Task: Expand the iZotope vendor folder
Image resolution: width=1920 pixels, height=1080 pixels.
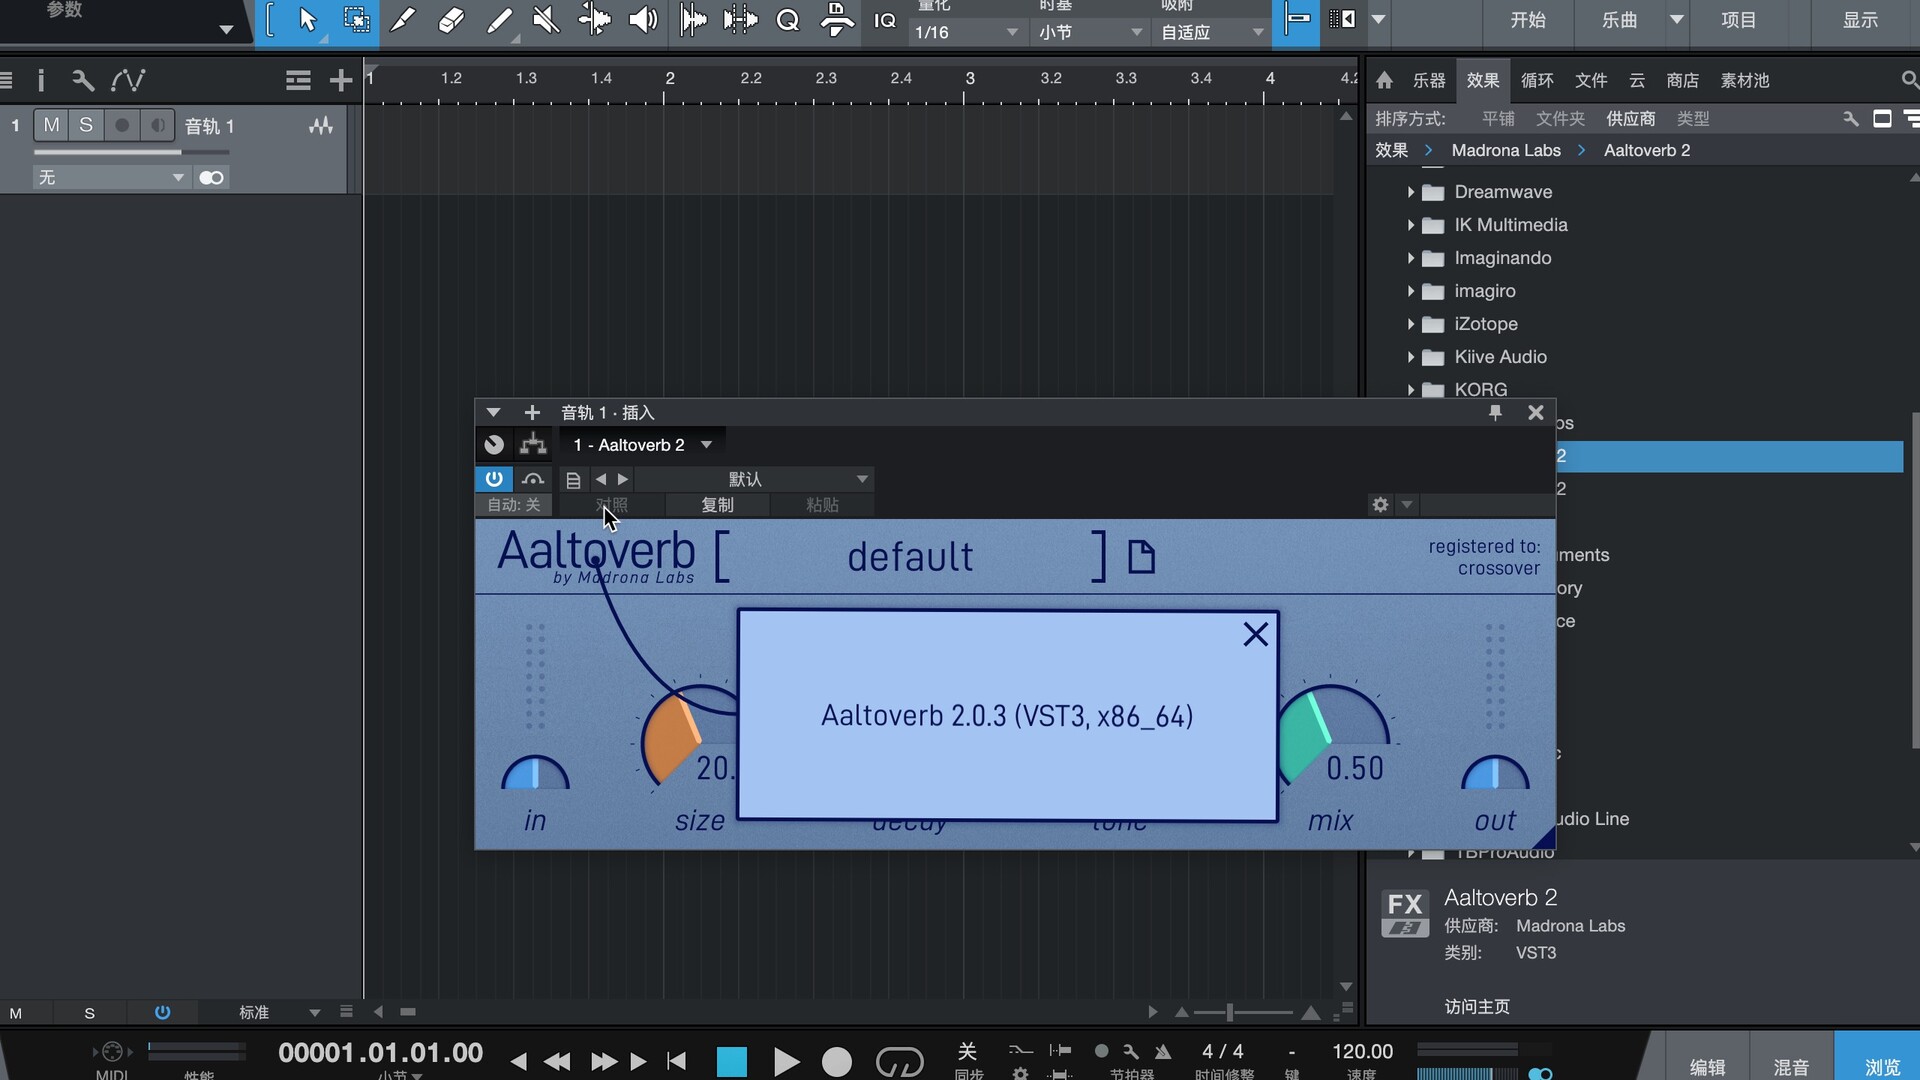Action: 1410,324
